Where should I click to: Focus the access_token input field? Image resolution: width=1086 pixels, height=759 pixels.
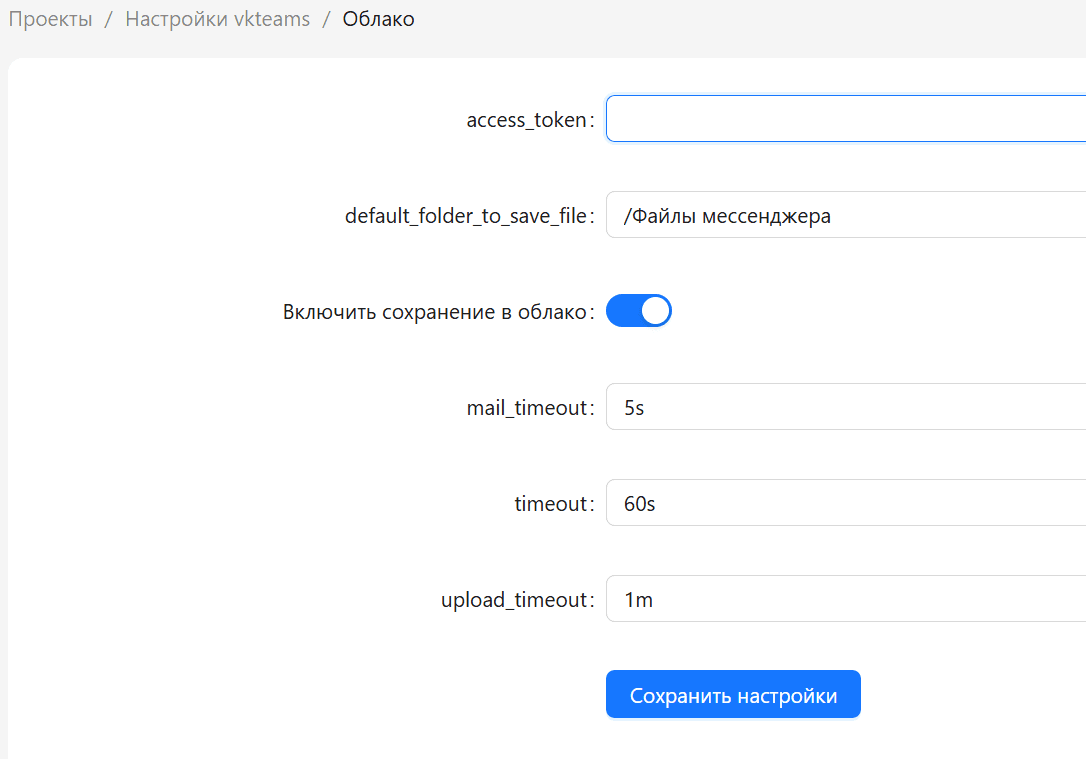click(x=846, y=119)
